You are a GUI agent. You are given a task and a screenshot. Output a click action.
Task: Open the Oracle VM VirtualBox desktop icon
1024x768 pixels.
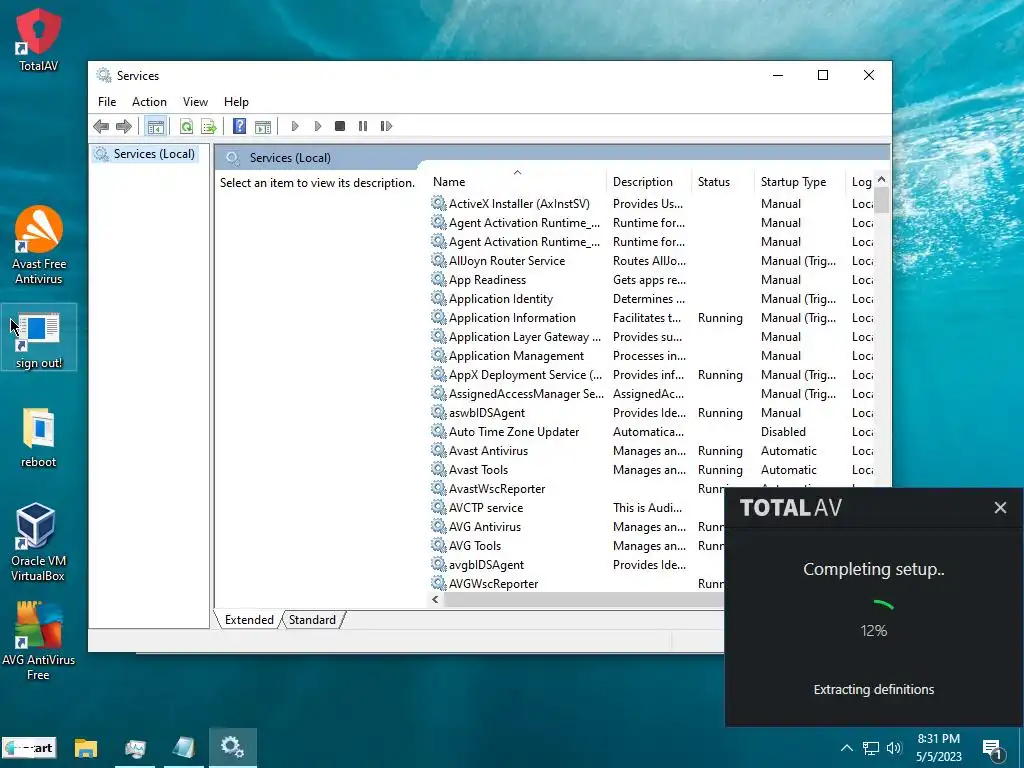coord(37,542)
